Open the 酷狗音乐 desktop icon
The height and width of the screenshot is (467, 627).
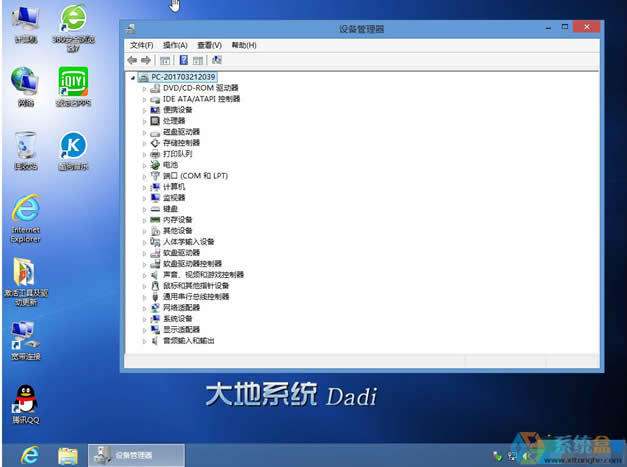72,146
